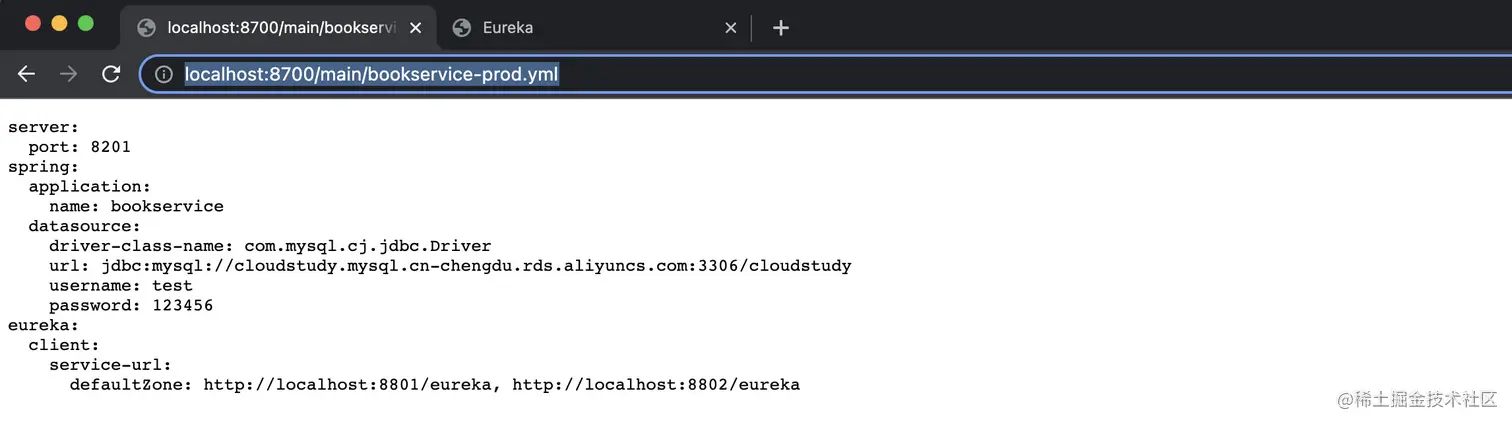Reload the bookservice-prod.yml page

click(x=111, y=74)
